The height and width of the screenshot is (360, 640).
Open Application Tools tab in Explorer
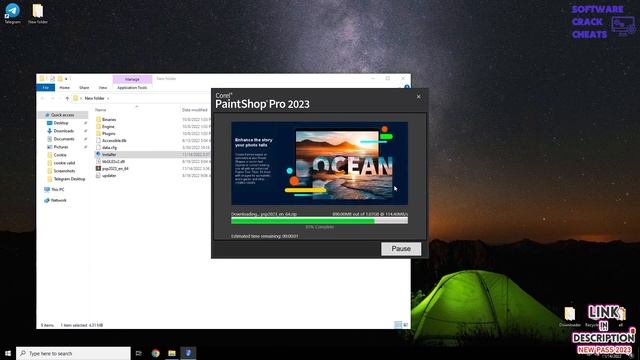point(132,87)
